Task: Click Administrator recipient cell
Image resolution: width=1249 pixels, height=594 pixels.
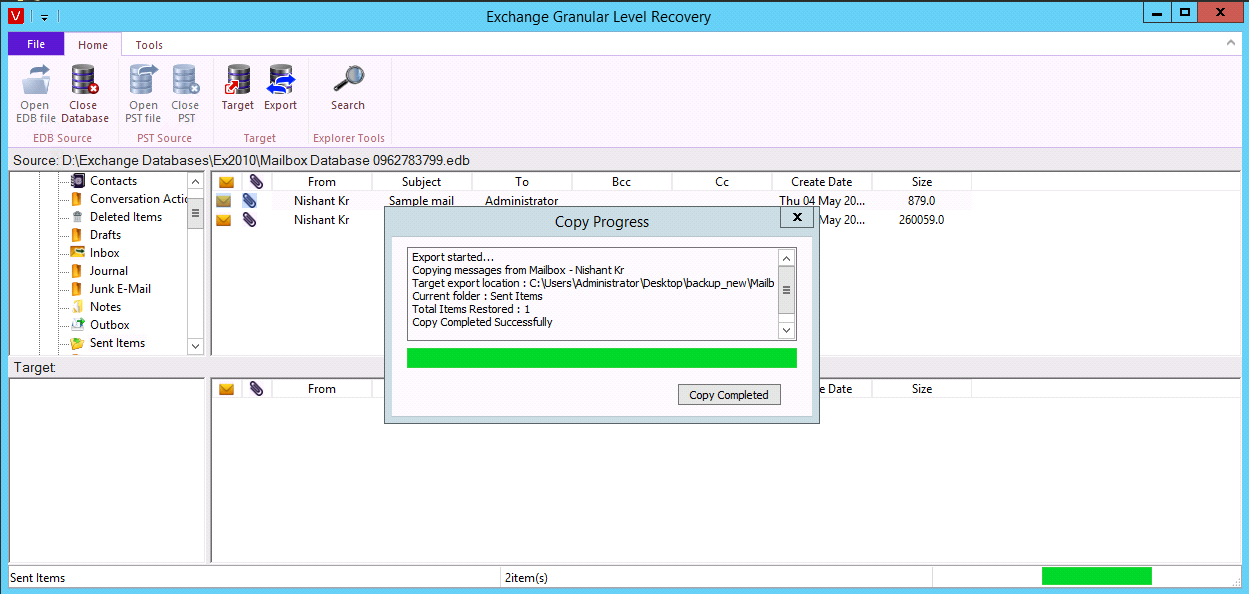Action: (522, 201)
